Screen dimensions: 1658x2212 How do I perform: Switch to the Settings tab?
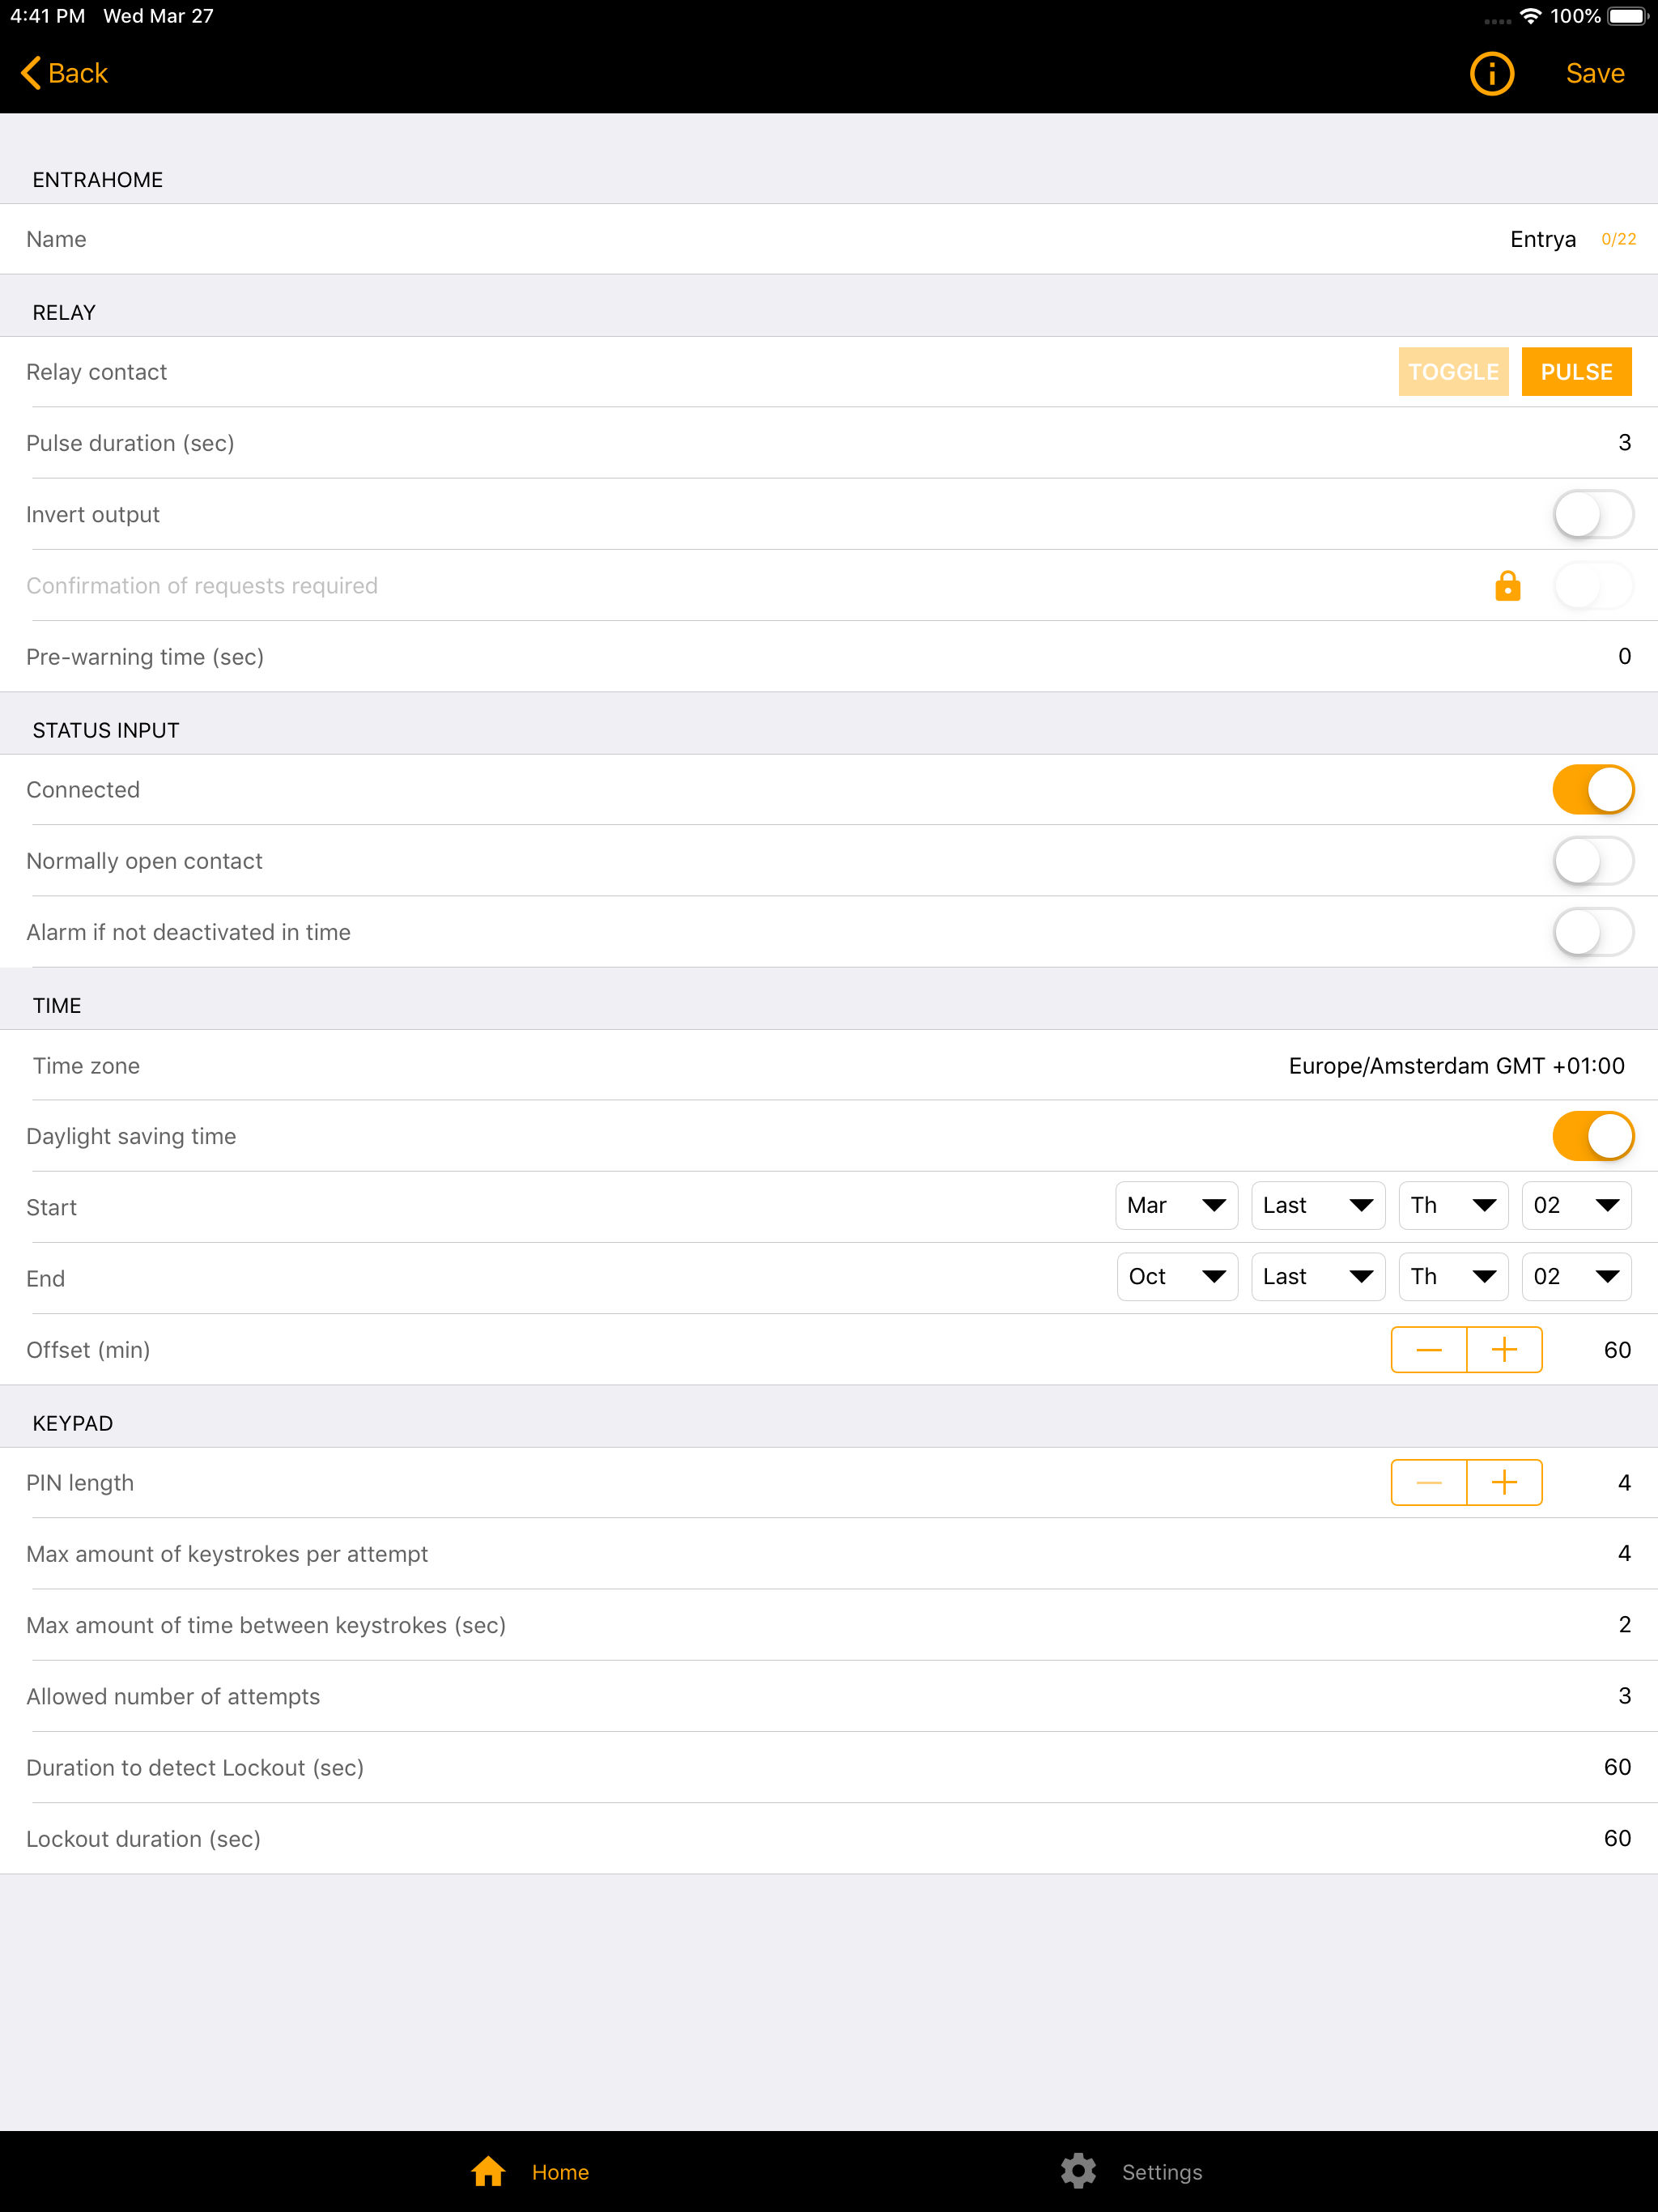tap(1161, 2172)
